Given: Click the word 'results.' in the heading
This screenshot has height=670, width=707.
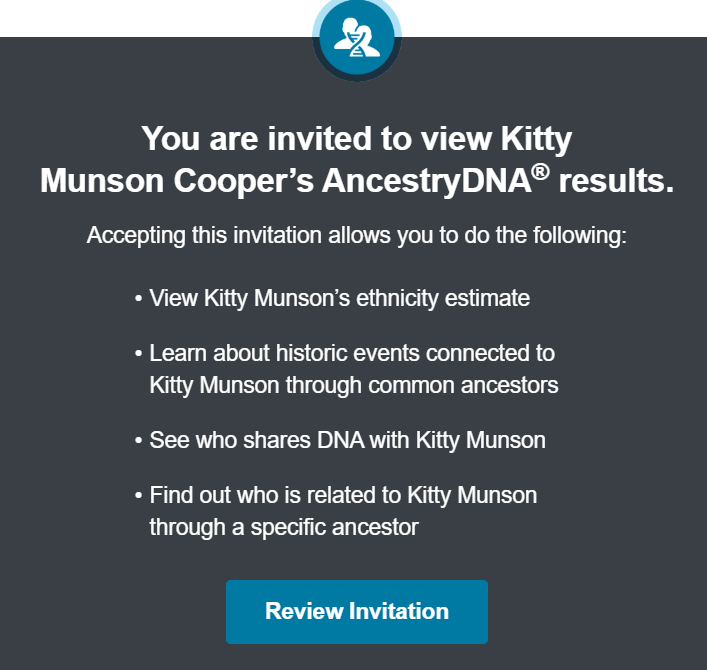Looking at the screenshot, I should coord(616,181).
